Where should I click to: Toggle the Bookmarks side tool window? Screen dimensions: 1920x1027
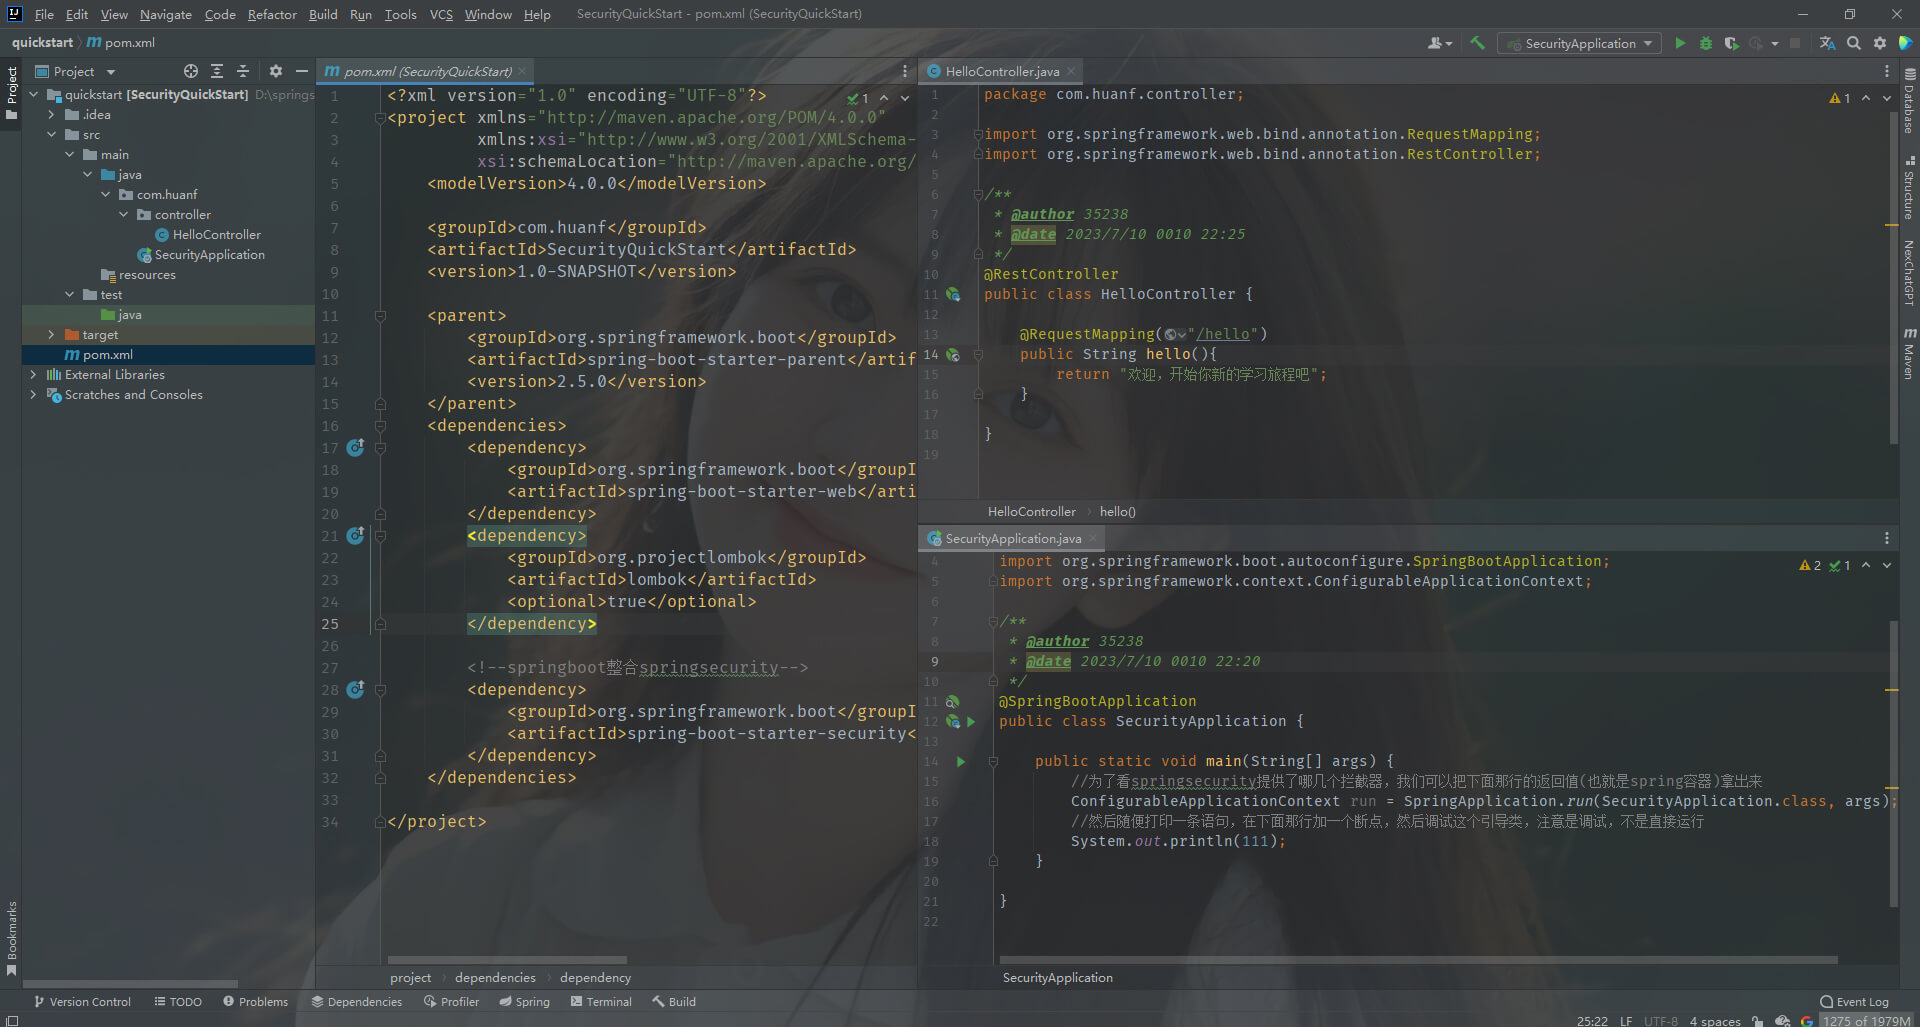pos(12,938)
